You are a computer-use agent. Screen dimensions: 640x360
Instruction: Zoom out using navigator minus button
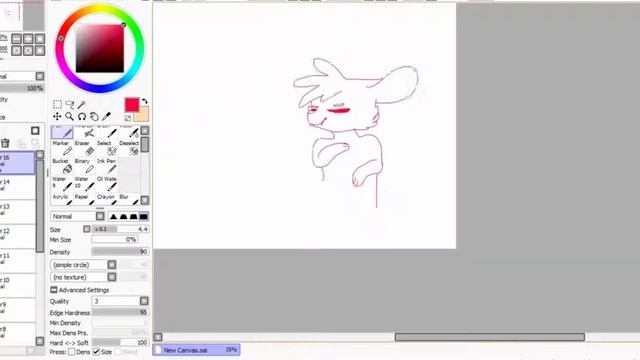pyautogui.click(x=16, y=39)
